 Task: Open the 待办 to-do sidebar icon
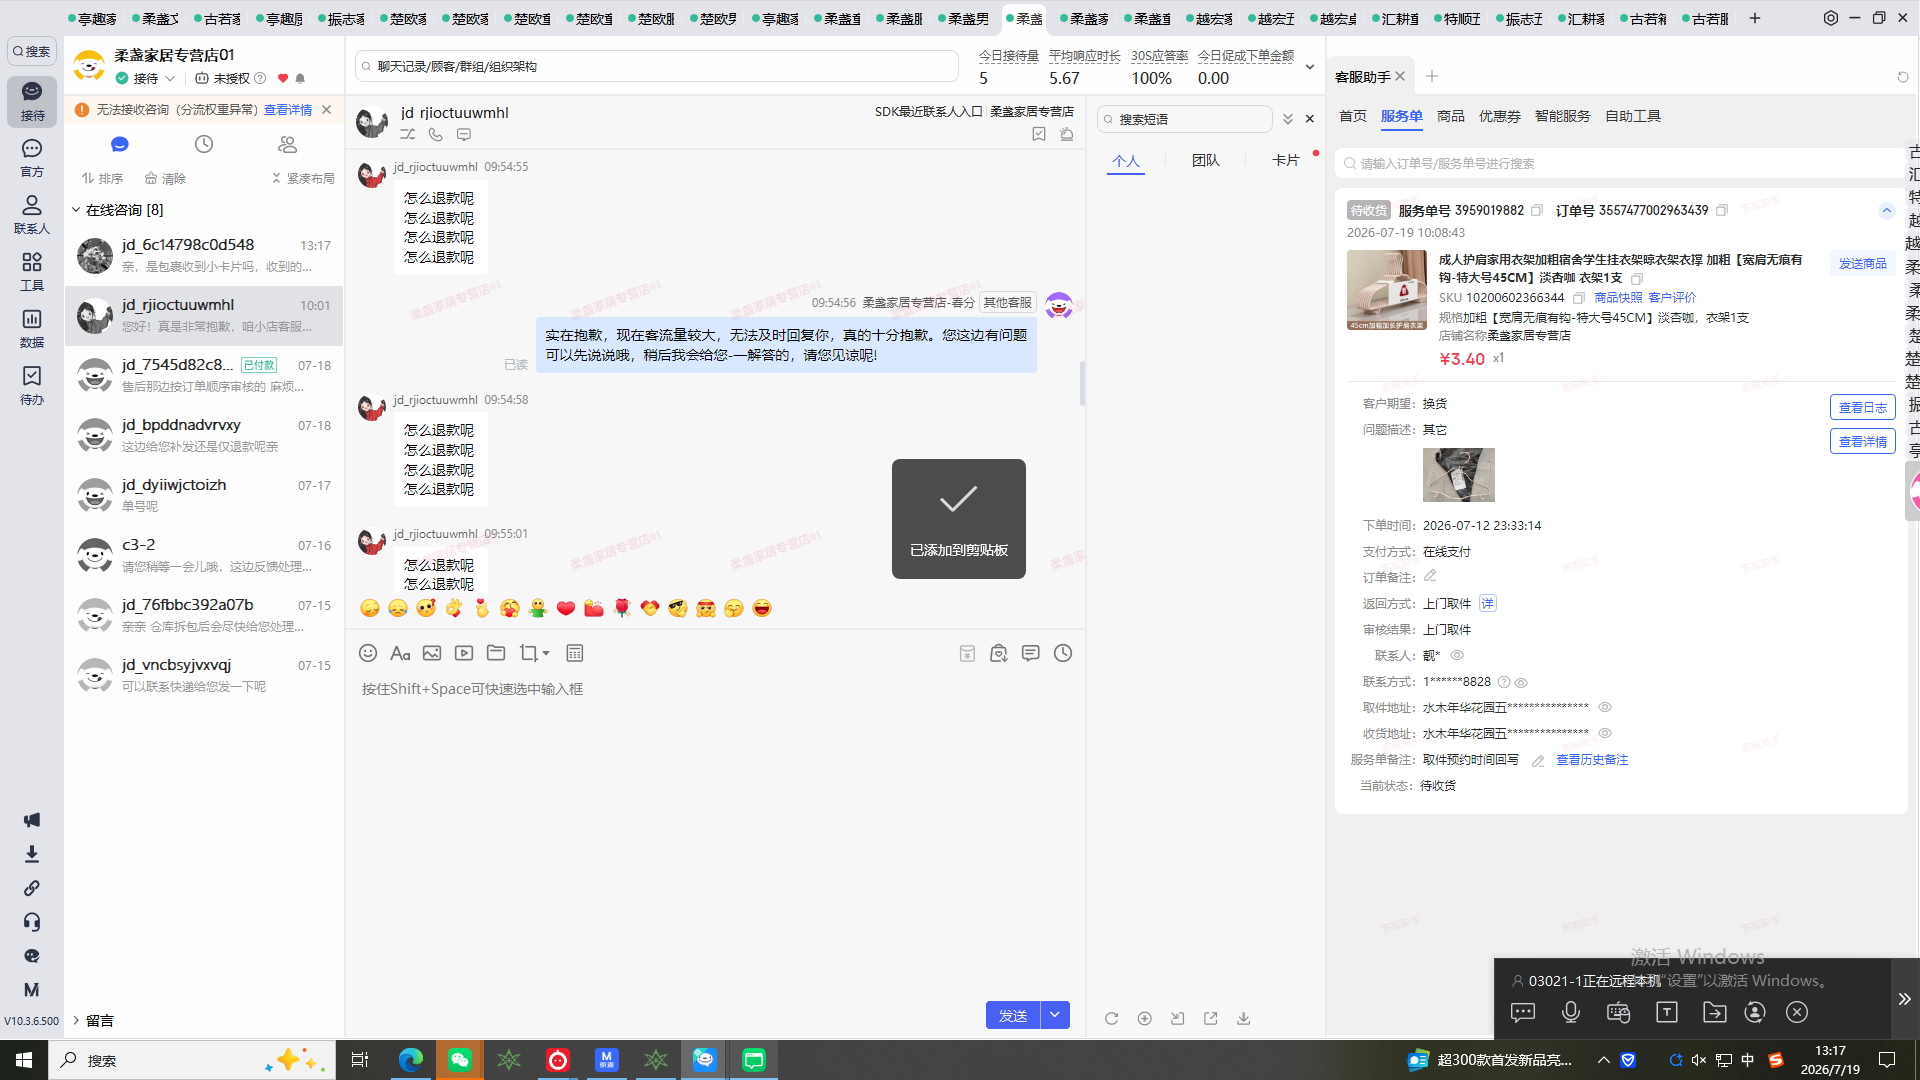point(32,385)
